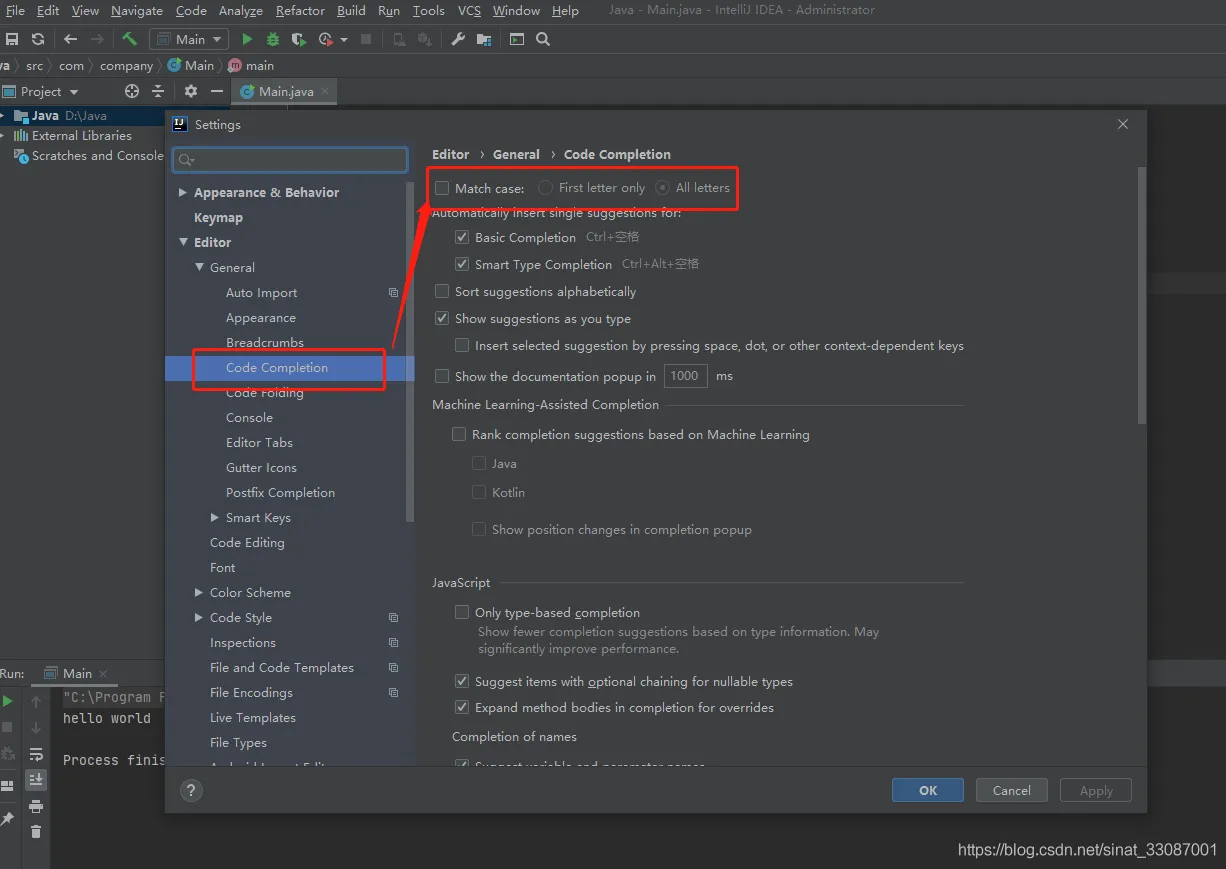Open the Main run configuration dropdown
The width and height of the screenshot is (1226, 869).
[189, 39]
